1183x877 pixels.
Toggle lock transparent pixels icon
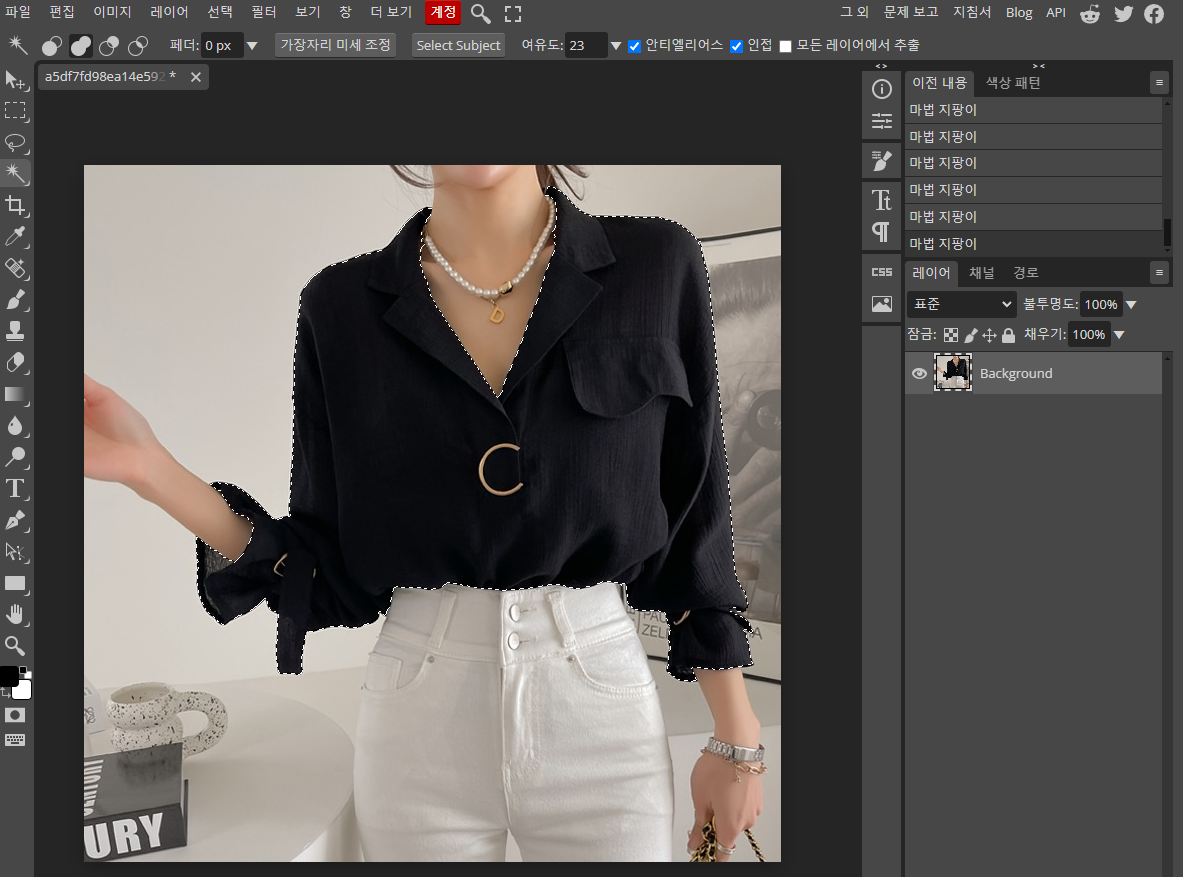(x=951, y=335)
